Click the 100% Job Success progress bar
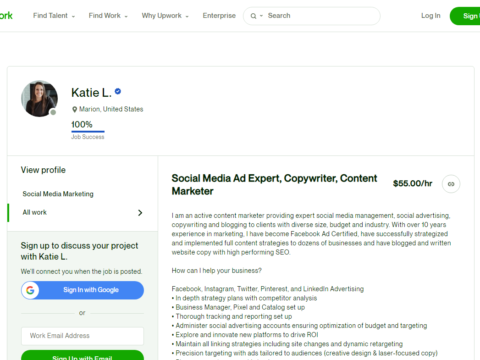480x360 pixels. point(88,132)
